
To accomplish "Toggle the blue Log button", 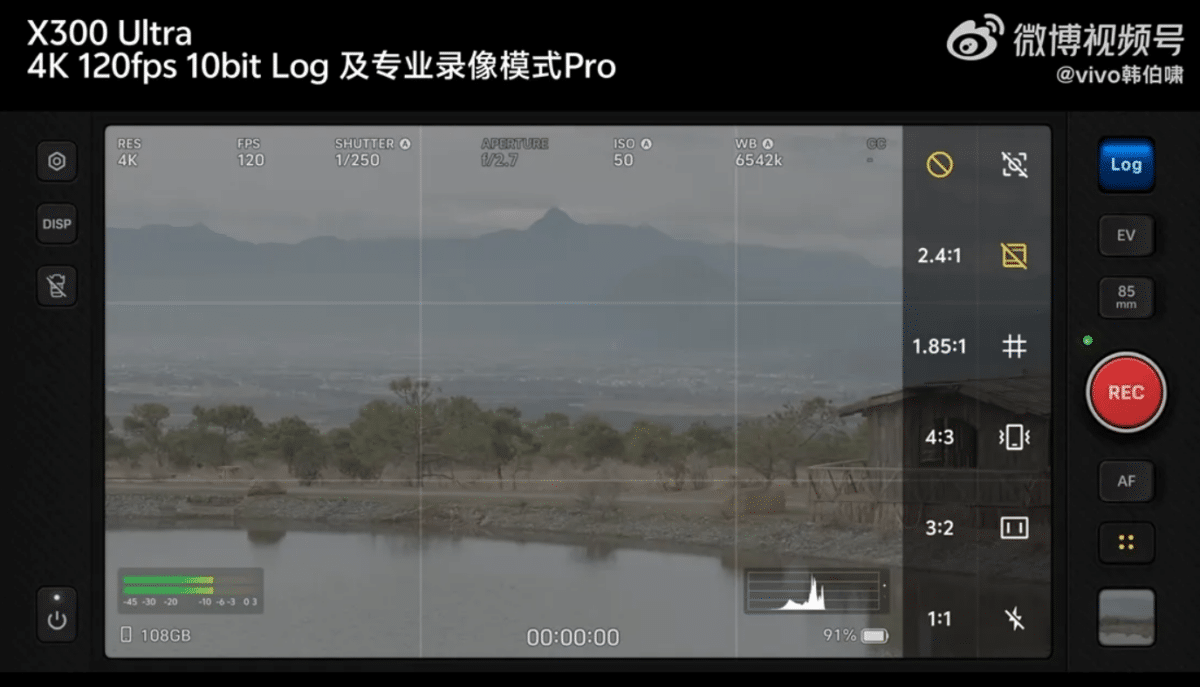I will click(1126, 165).
